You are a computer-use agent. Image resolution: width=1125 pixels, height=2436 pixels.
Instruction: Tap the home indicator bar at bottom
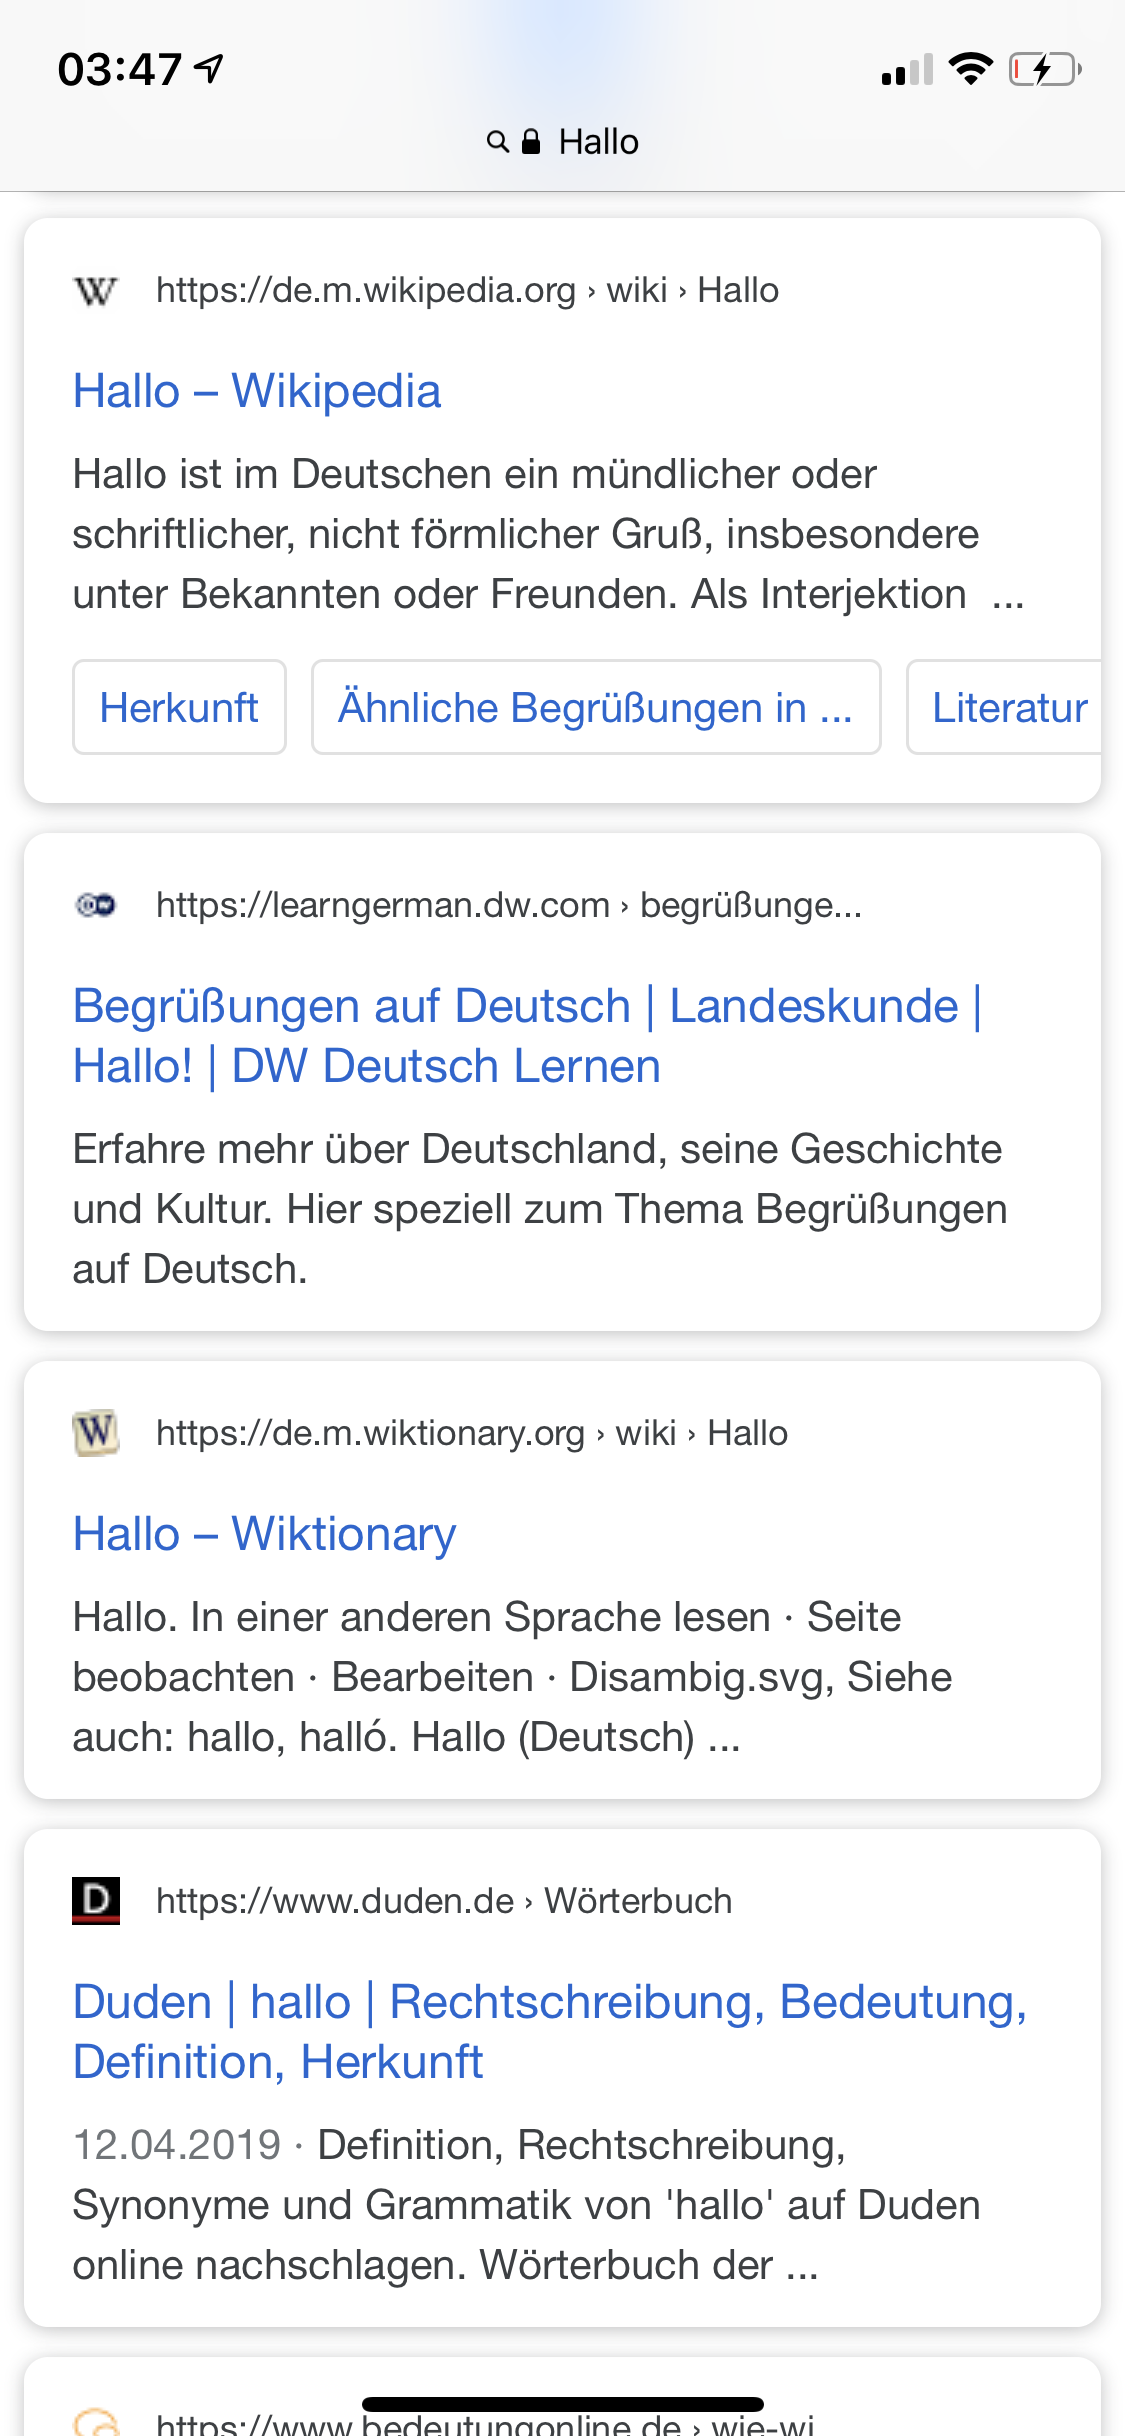(x=562, y=2404)
